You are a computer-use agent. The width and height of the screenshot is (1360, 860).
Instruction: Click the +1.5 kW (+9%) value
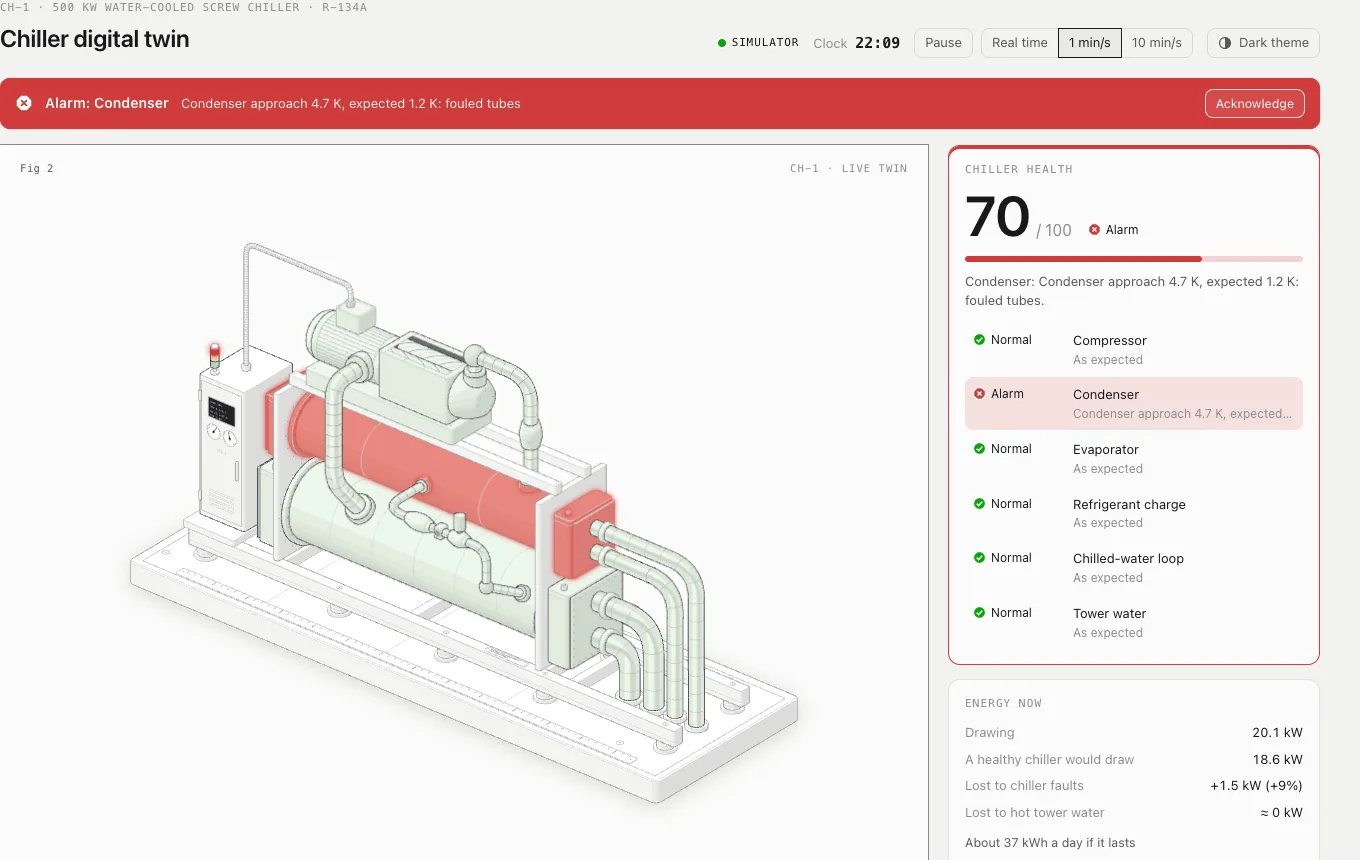pyautogui.click(x=1256, y=785)
